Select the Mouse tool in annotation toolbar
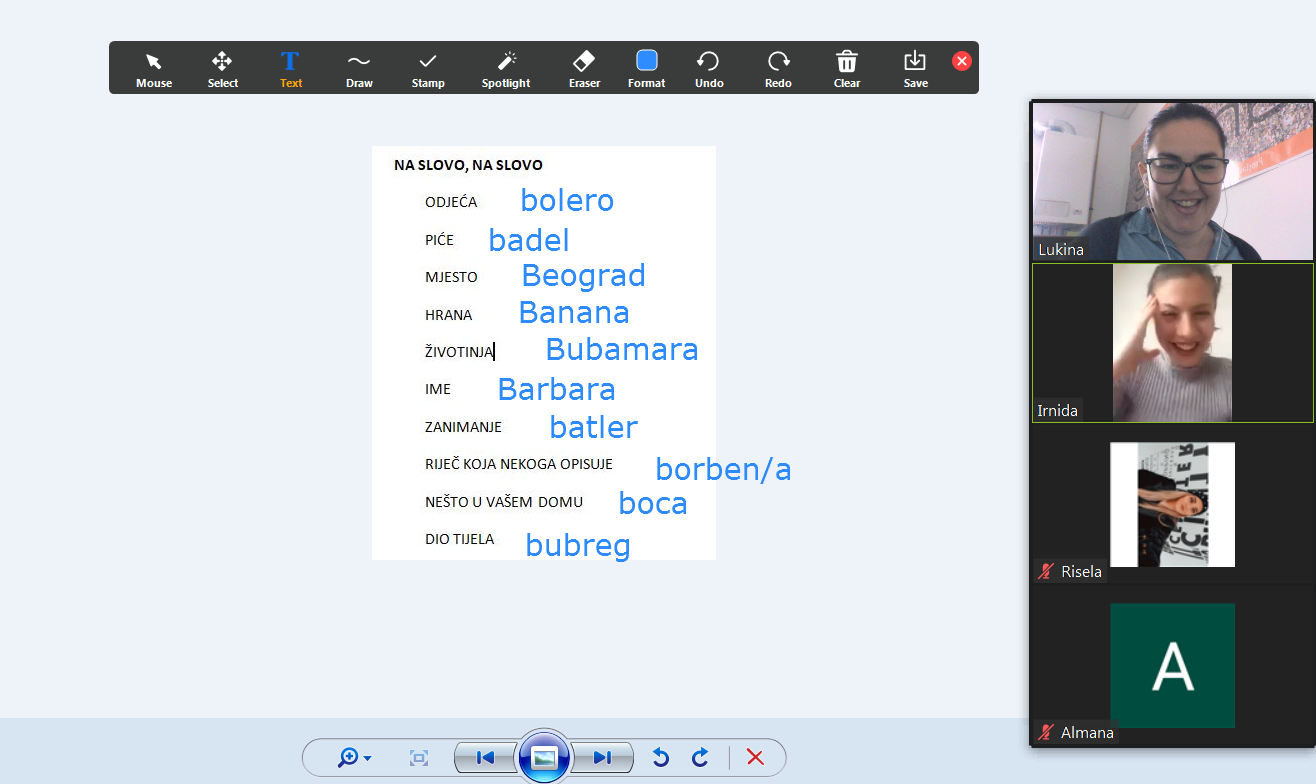Image resolution: width=1316 pixels, height=784 pixels. click(154, 69)
